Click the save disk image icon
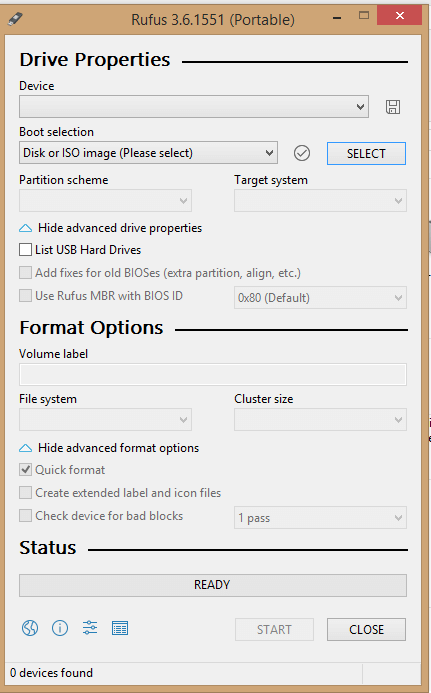The image size is (431, 693). [393, 107]
